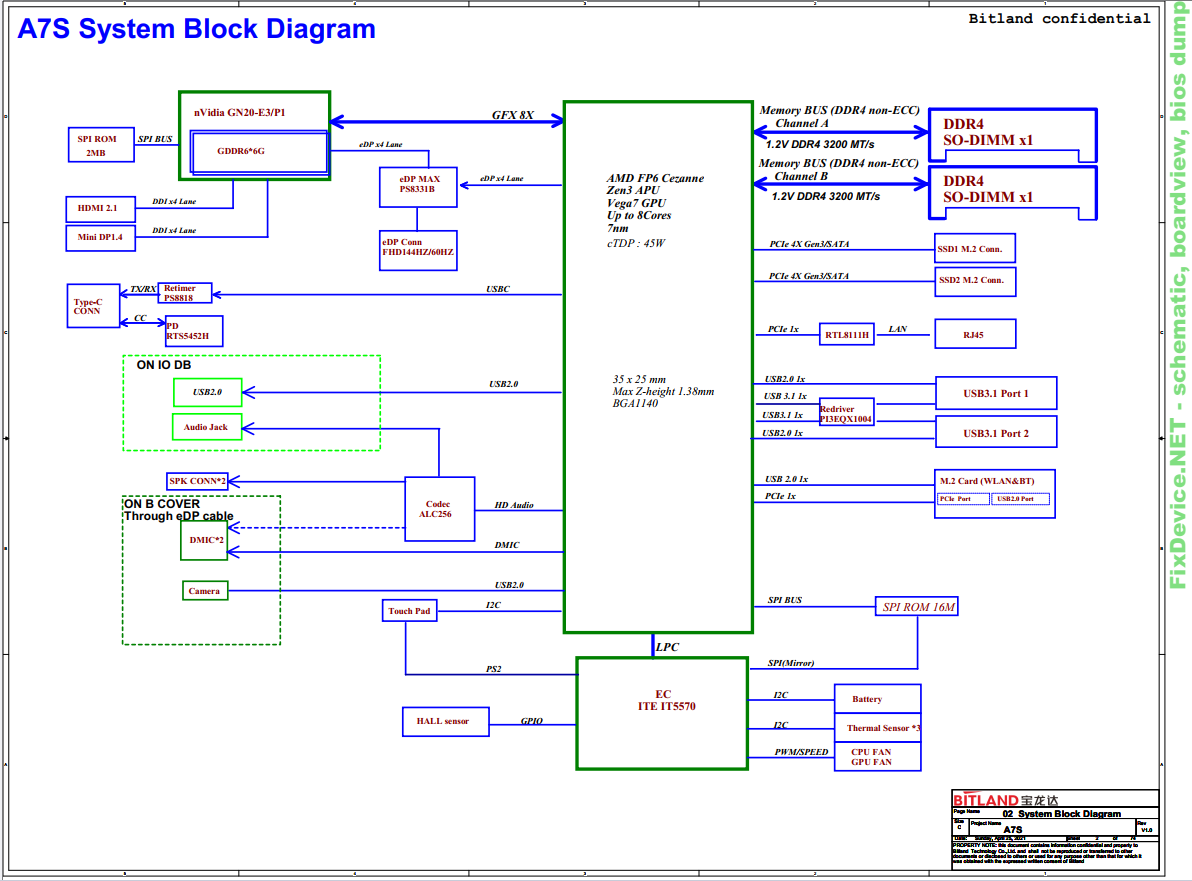Screen dimensions: 1192x881
Task: Click the SPI ROM 16M block
Action: click(x=917, y=607)
